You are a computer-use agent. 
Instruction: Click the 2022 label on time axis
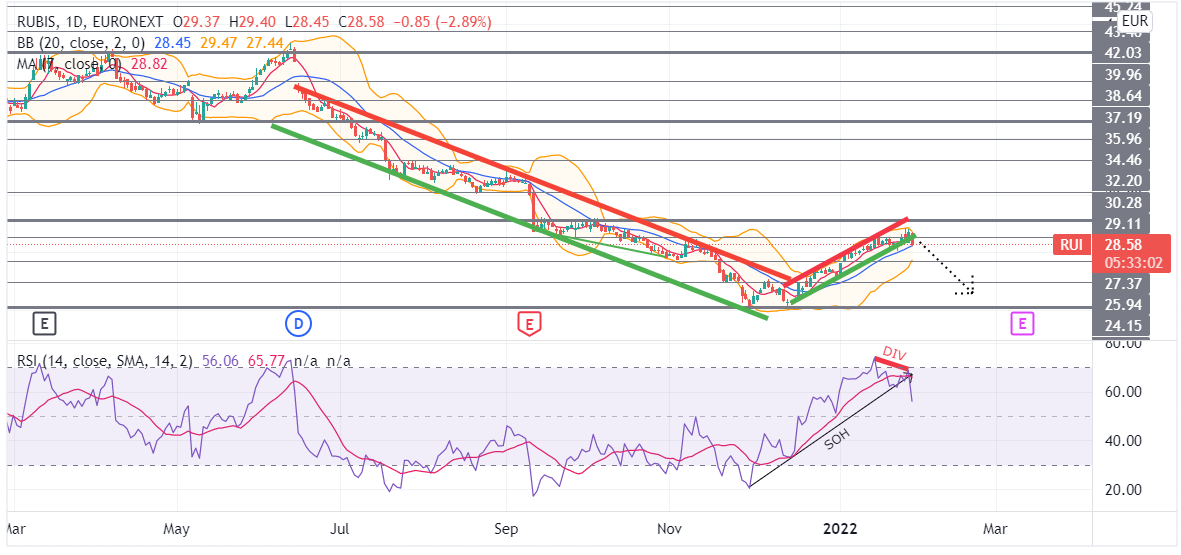click(839, 529)
